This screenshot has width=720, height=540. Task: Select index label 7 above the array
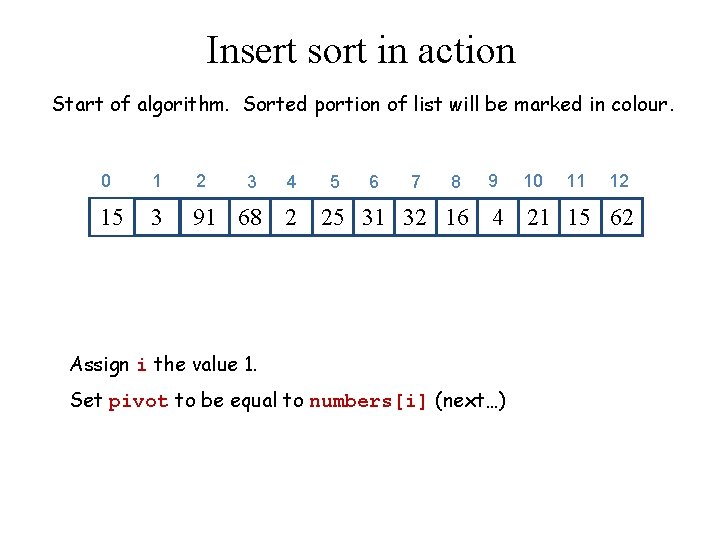coord(415,182)
